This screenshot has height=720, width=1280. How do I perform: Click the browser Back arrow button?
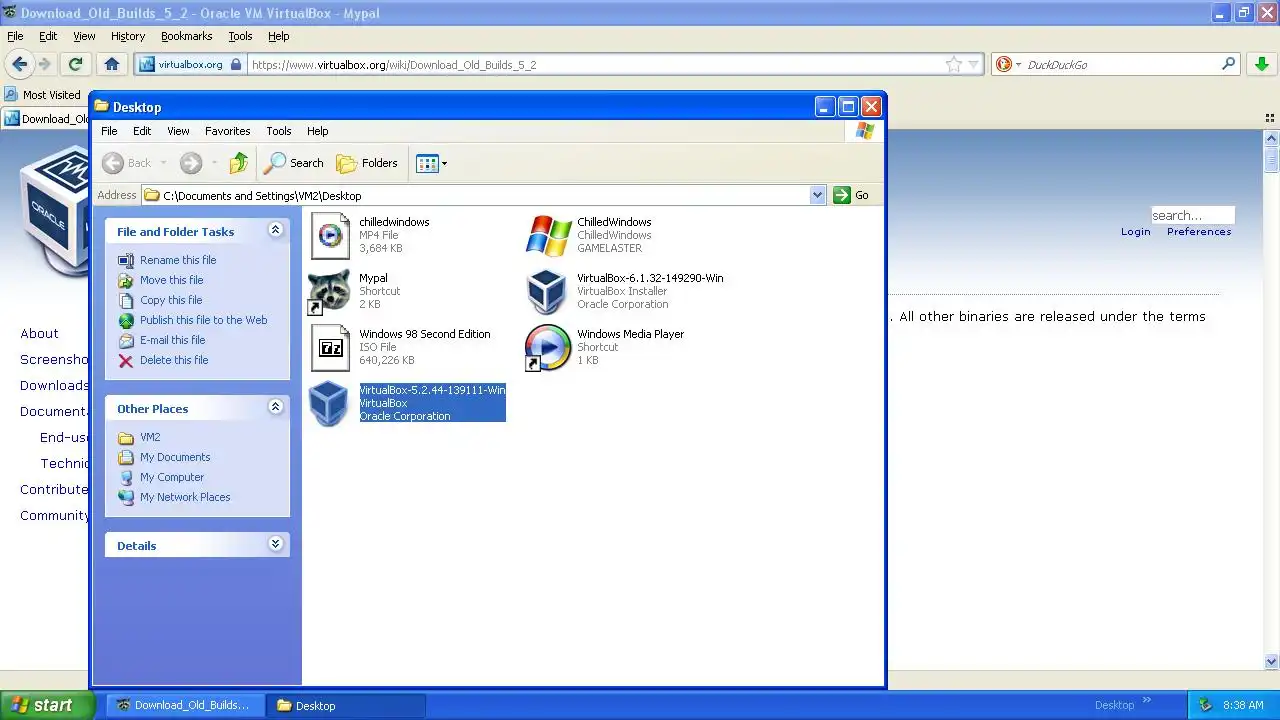pyautogui.click(x=19, y=64)
